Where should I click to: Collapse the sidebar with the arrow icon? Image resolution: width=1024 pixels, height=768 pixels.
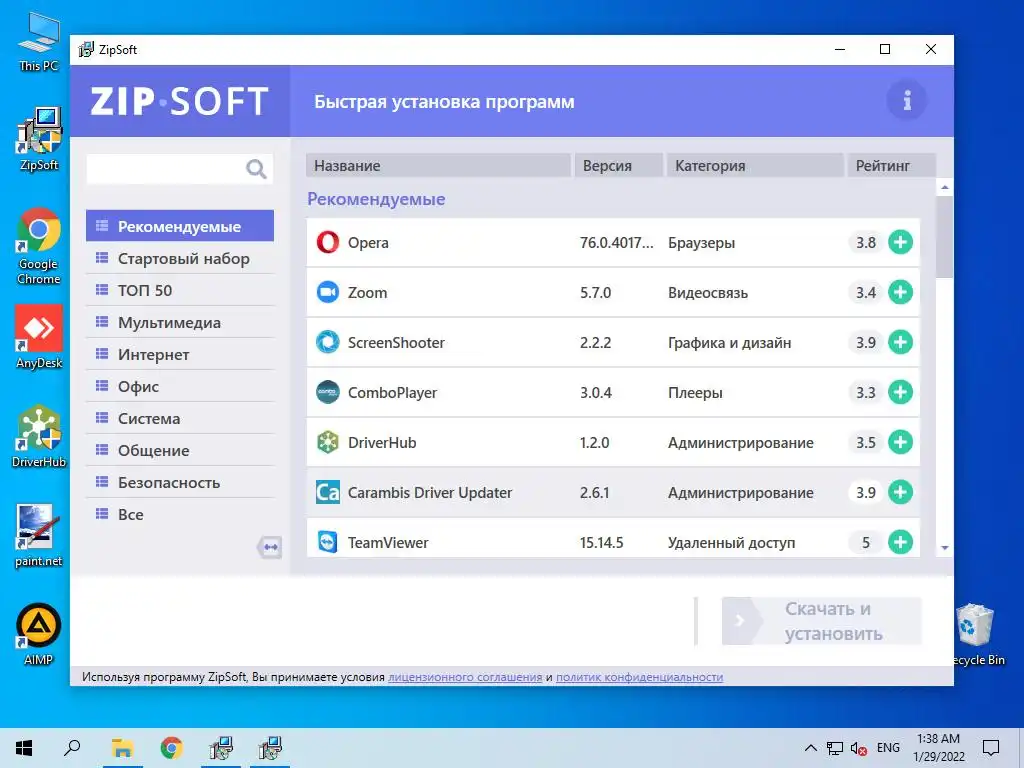pyautogui.click(x=270, y=547)
